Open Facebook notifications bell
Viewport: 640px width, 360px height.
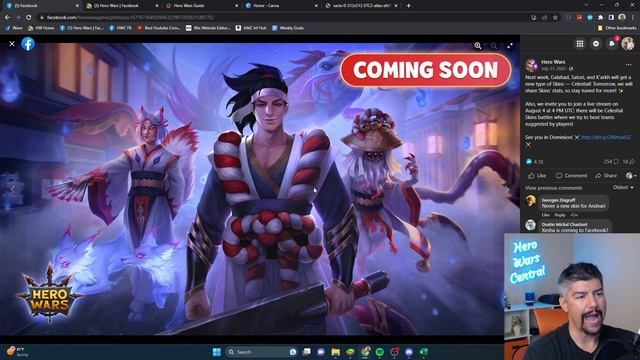click(x=612, y=44)
